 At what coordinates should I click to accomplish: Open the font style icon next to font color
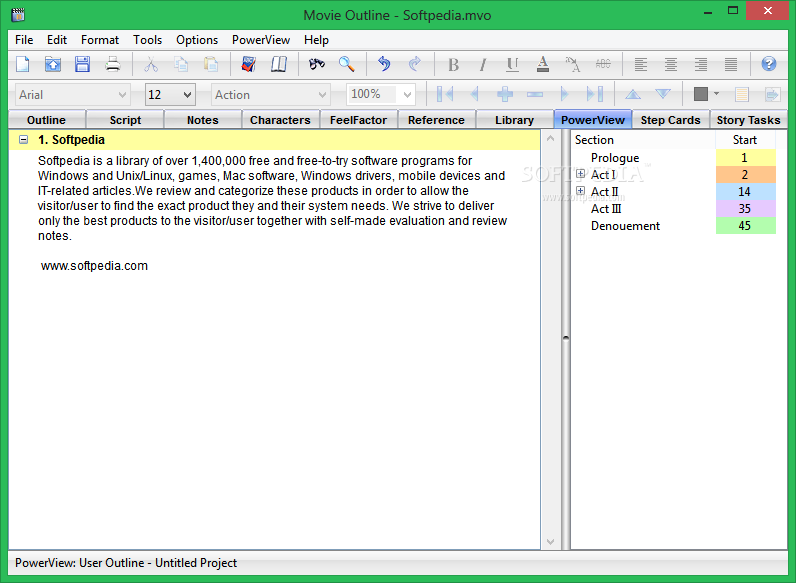[573, 64]
